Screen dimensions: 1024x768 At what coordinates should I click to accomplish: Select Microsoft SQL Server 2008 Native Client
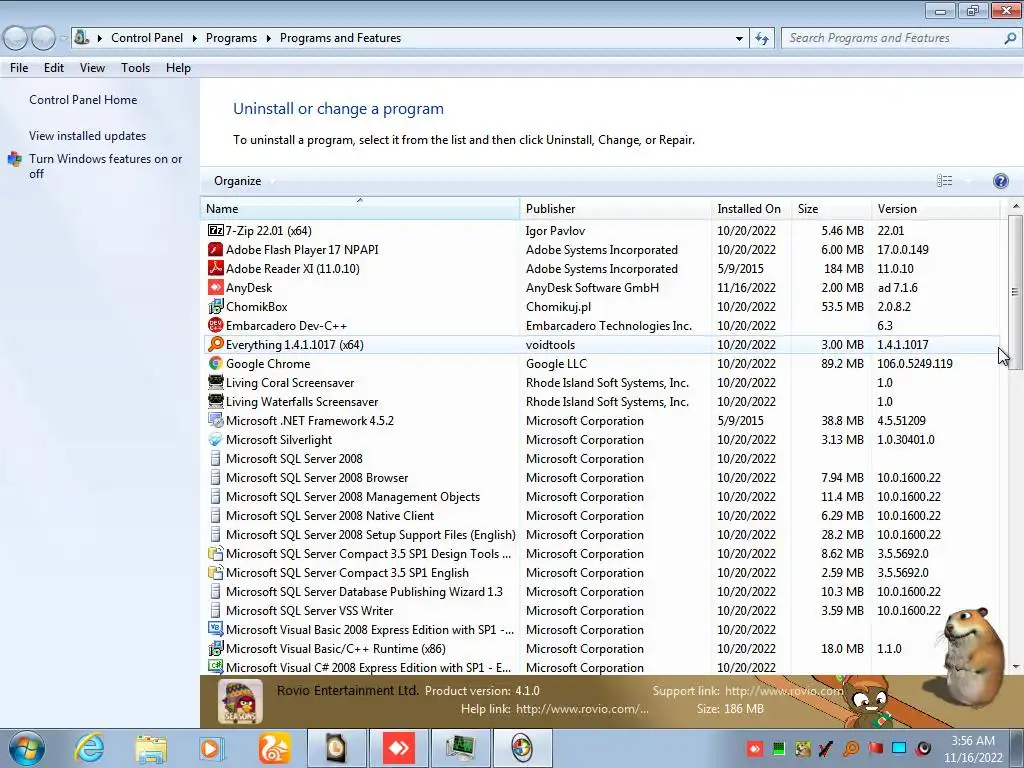[x=600, y=515]
